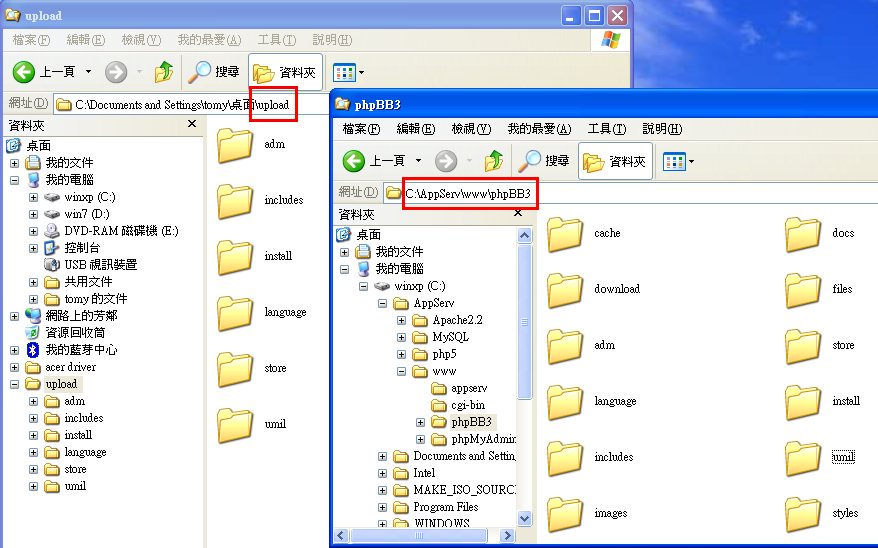Expand the phpMyAdmin tree node

(419, 439)
